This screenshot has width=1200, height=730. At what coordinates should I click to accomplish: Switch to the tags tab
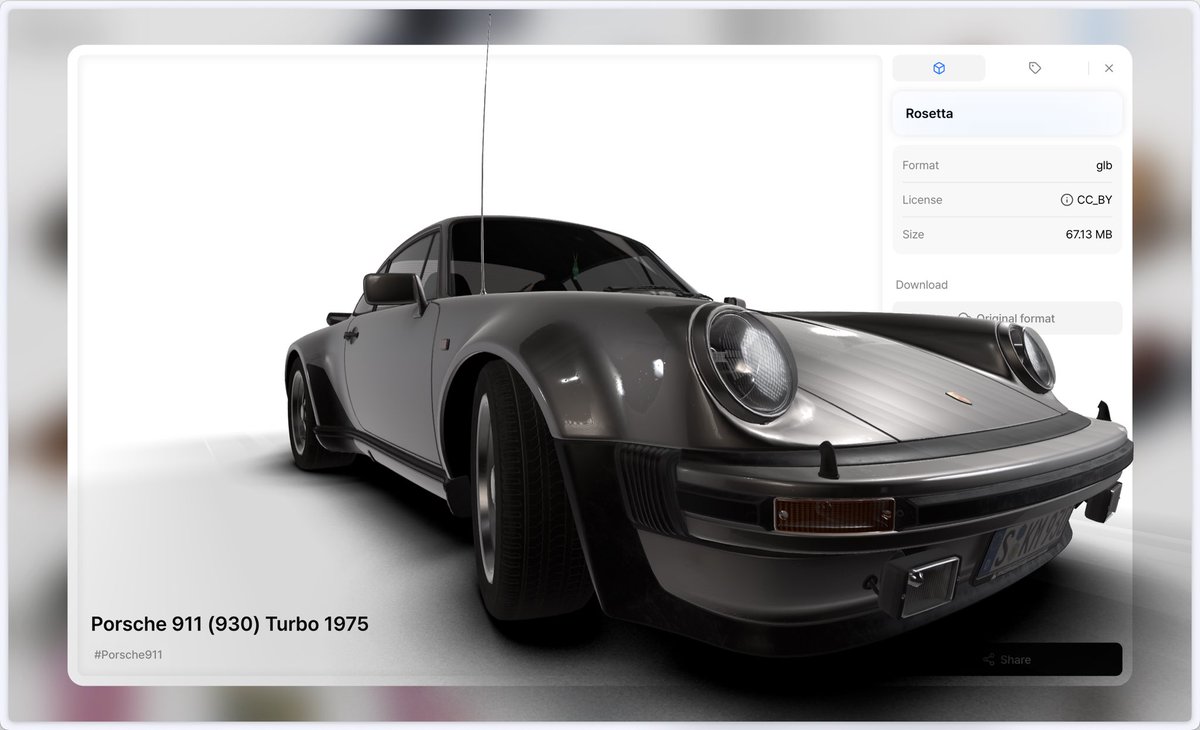pyautogui.click(x=1034, y=68)
